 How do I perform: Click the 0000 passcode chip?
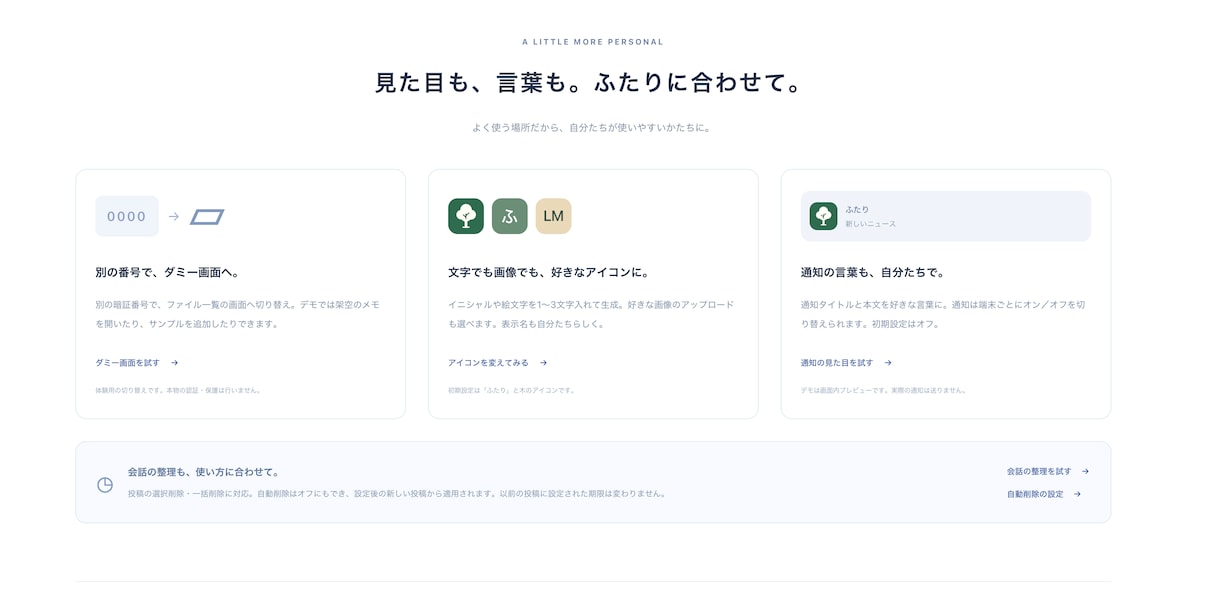point(127,216)
